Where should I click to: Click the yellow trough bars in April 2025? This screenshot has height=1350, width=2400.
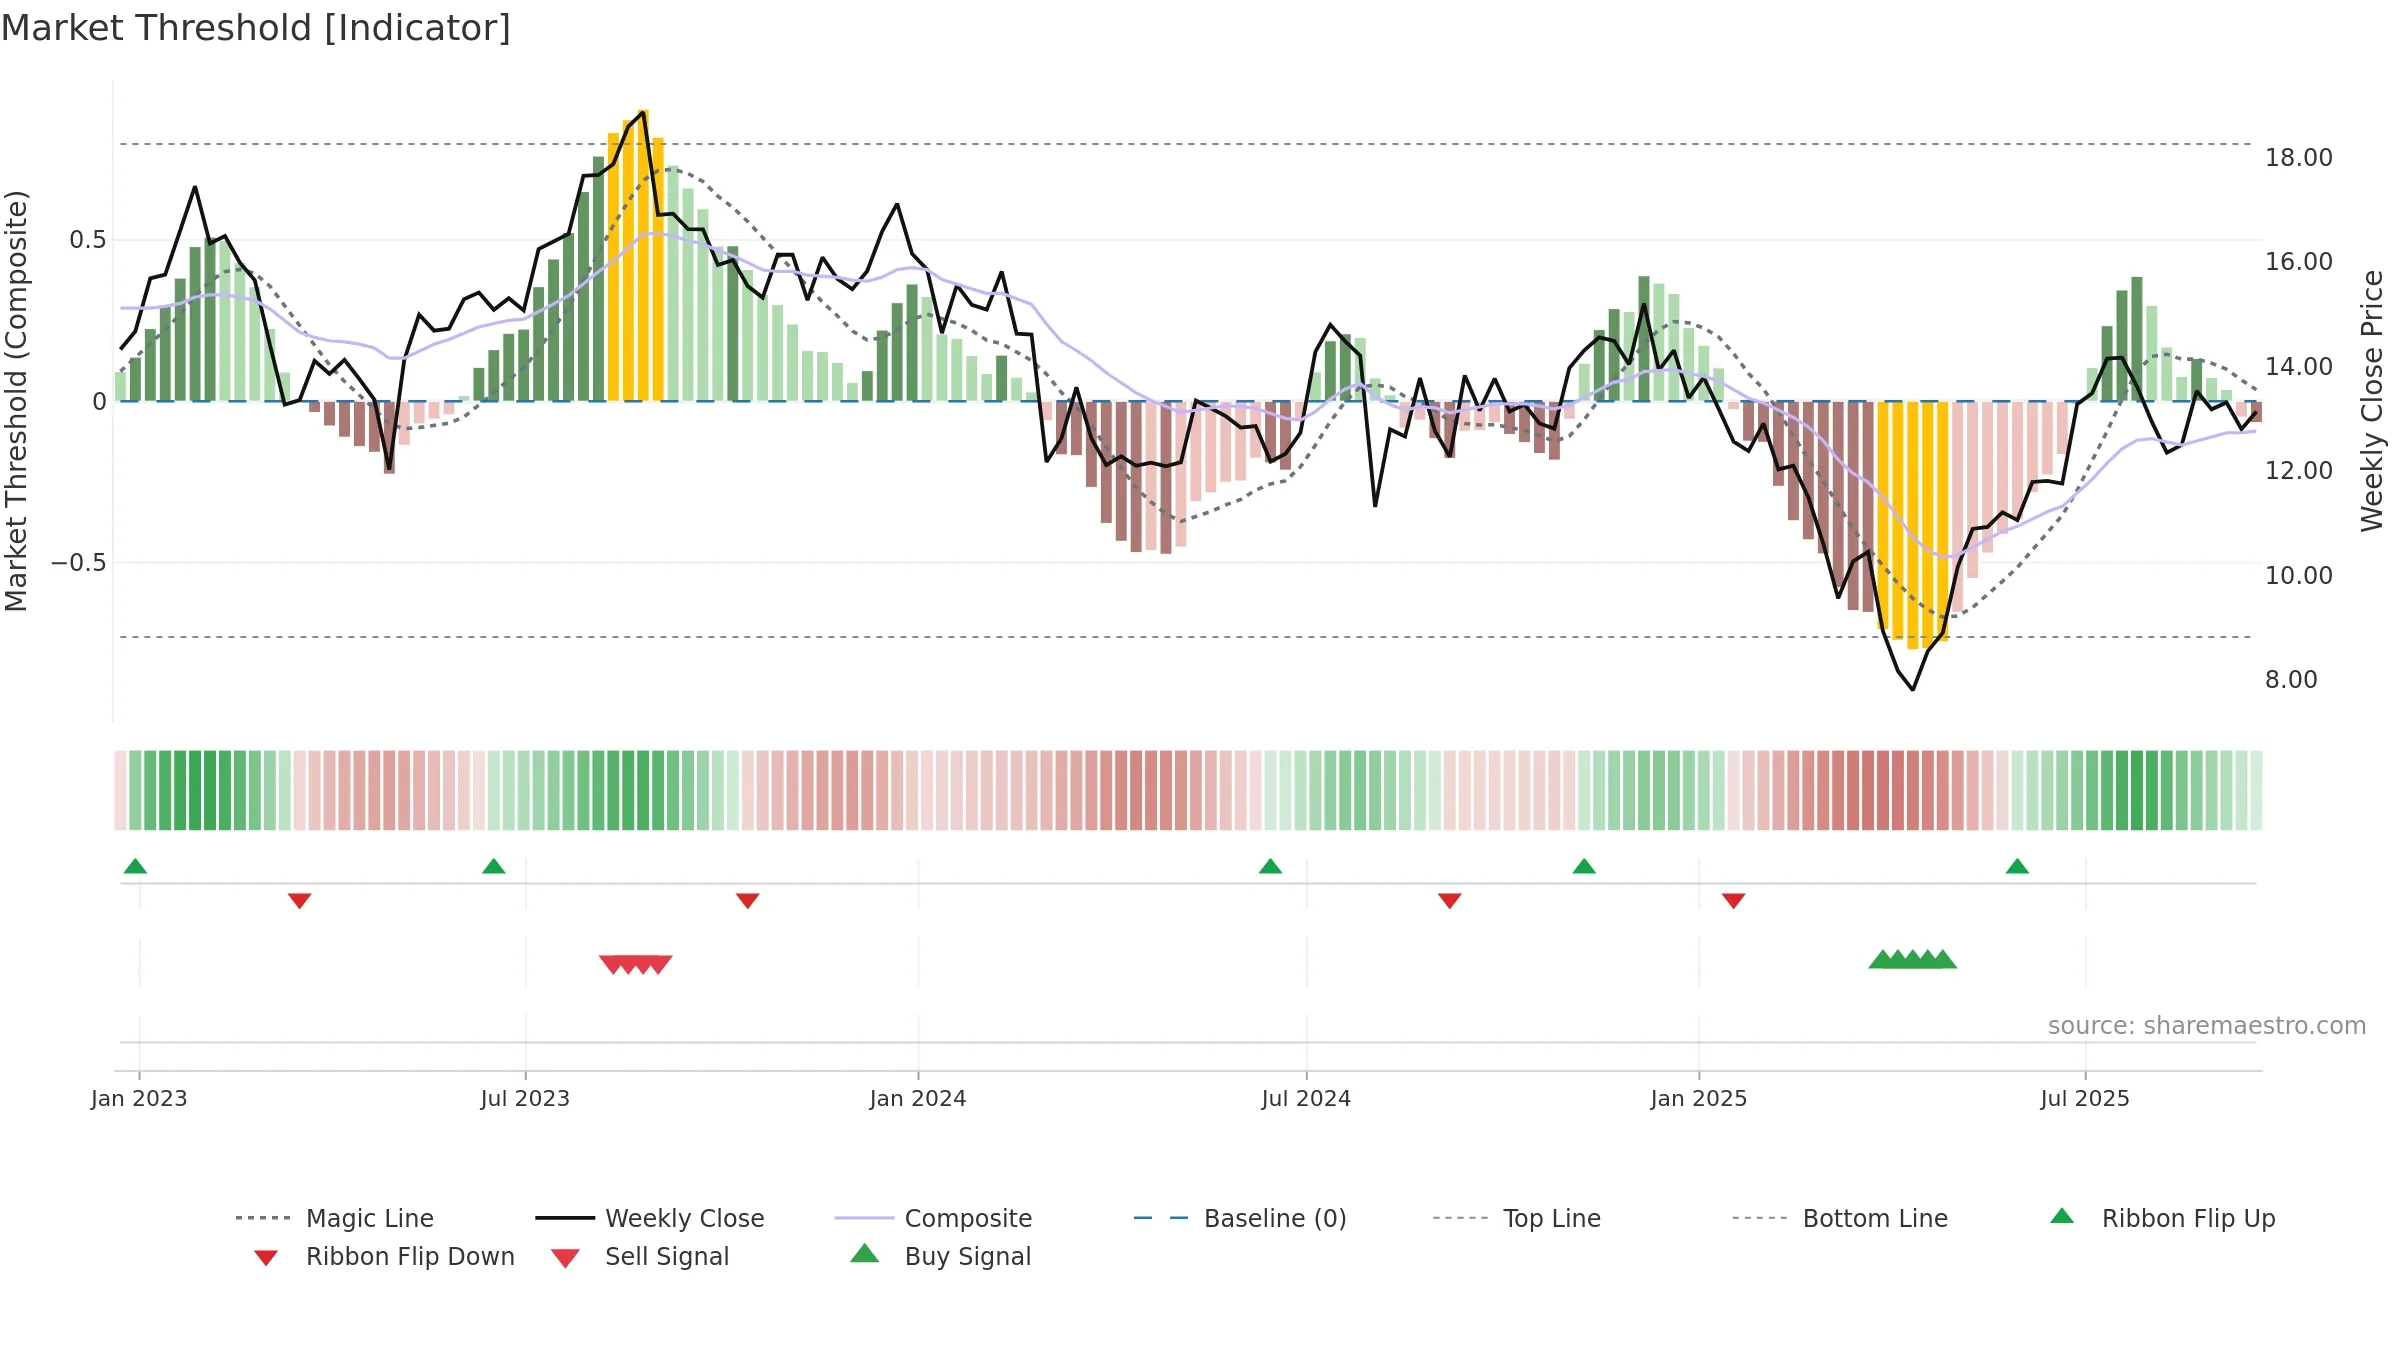click(x=1913, y=525)
